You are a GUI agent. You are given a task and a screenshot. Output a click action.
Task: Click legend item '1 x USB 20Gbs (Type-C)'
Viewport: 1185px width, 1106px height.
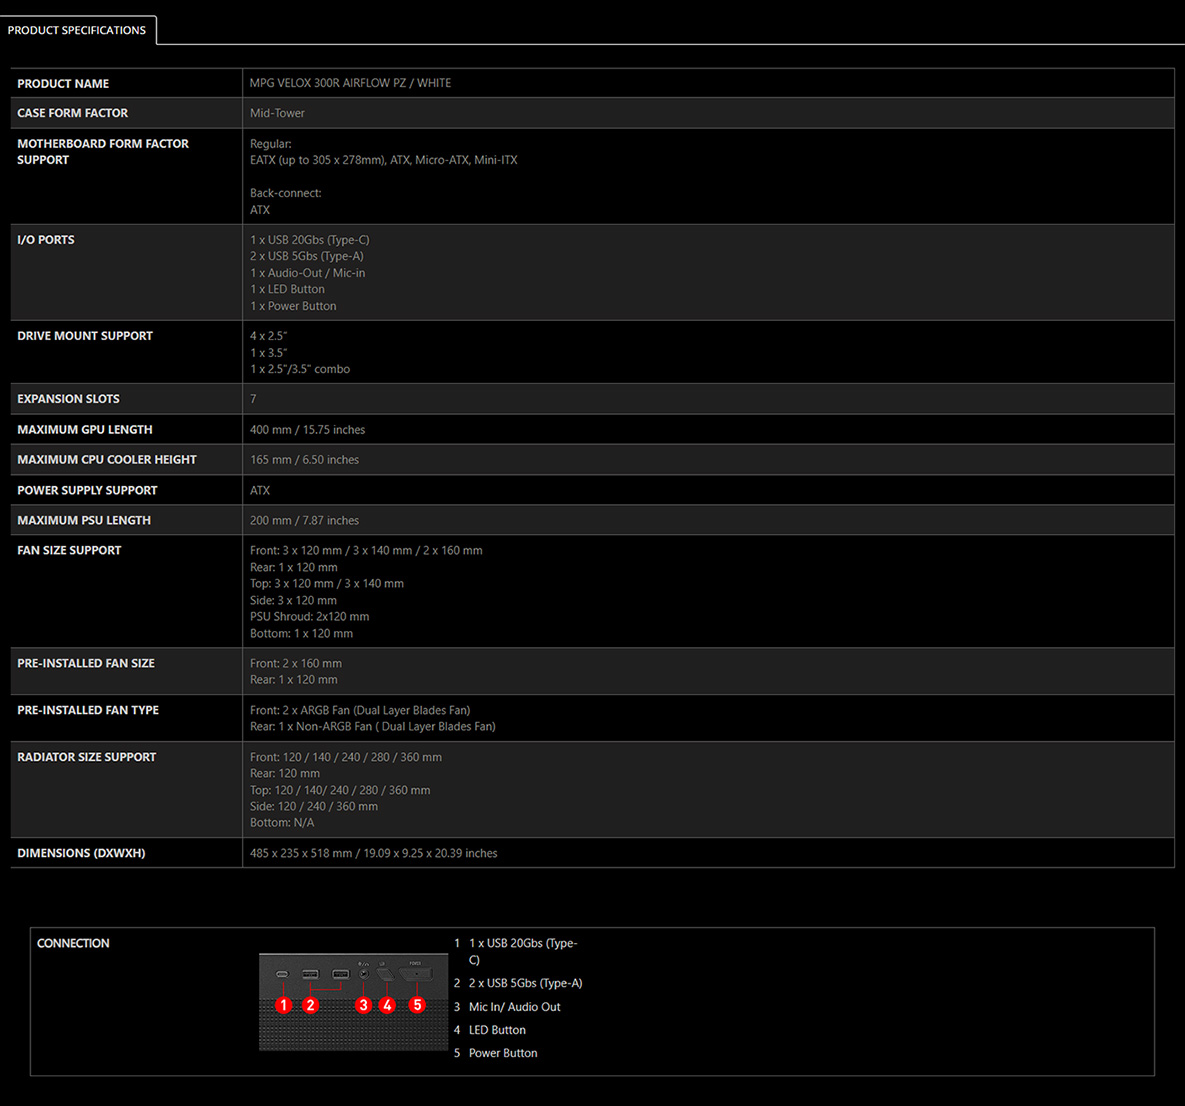click(x=523, y=952)
